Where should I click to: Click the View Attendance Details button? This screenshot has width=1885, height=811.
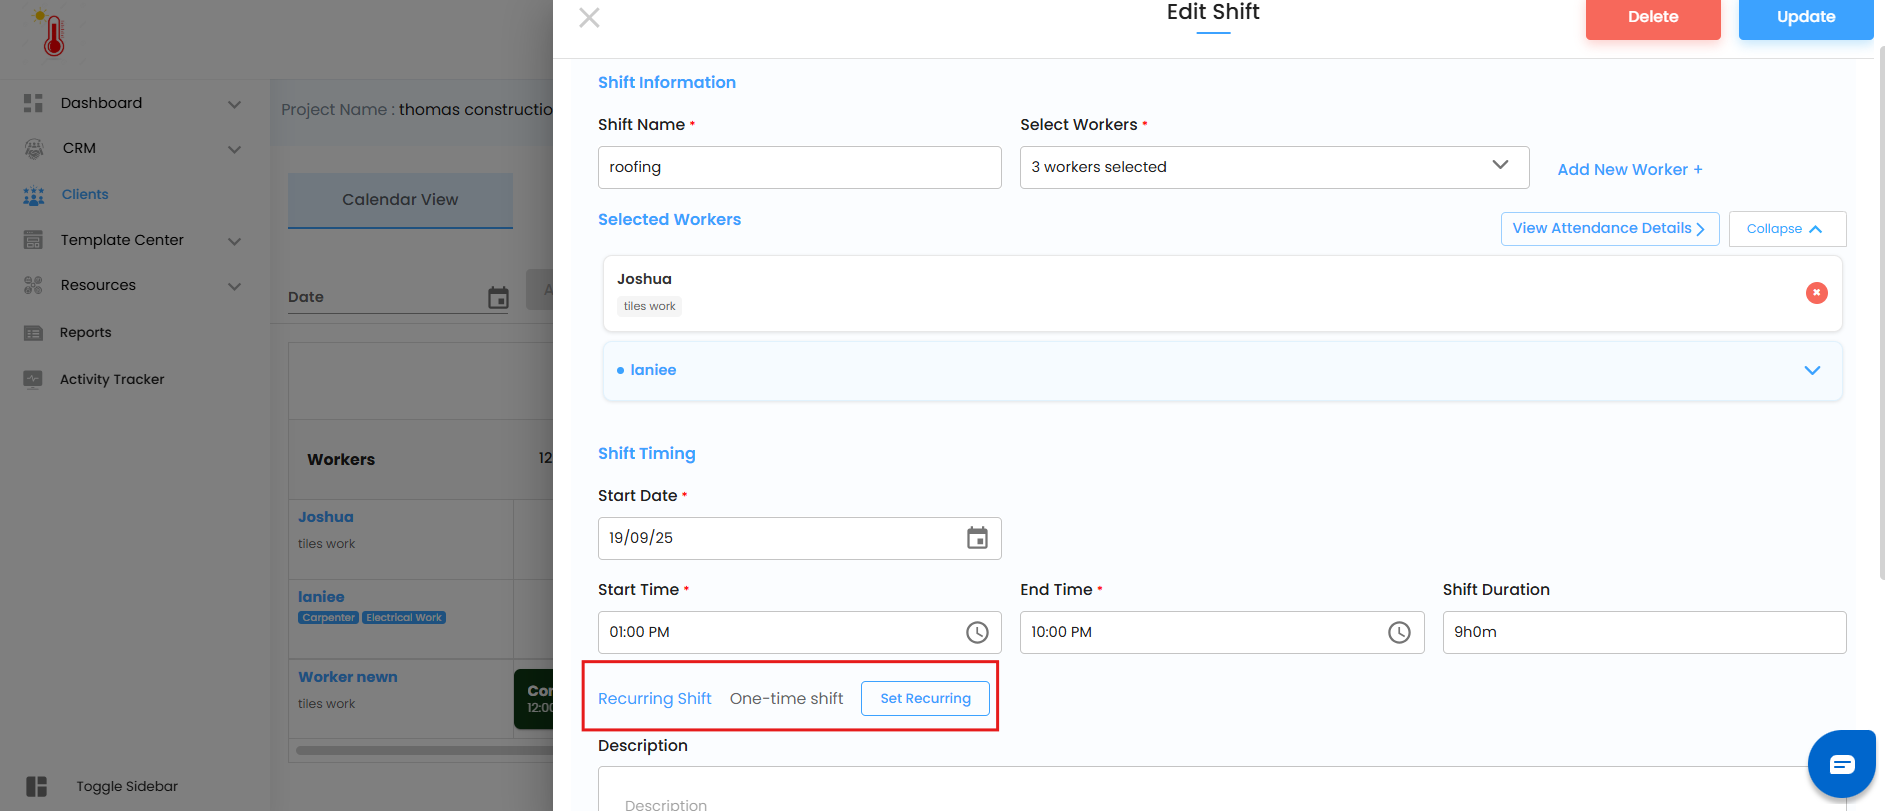pos(1608,229)
